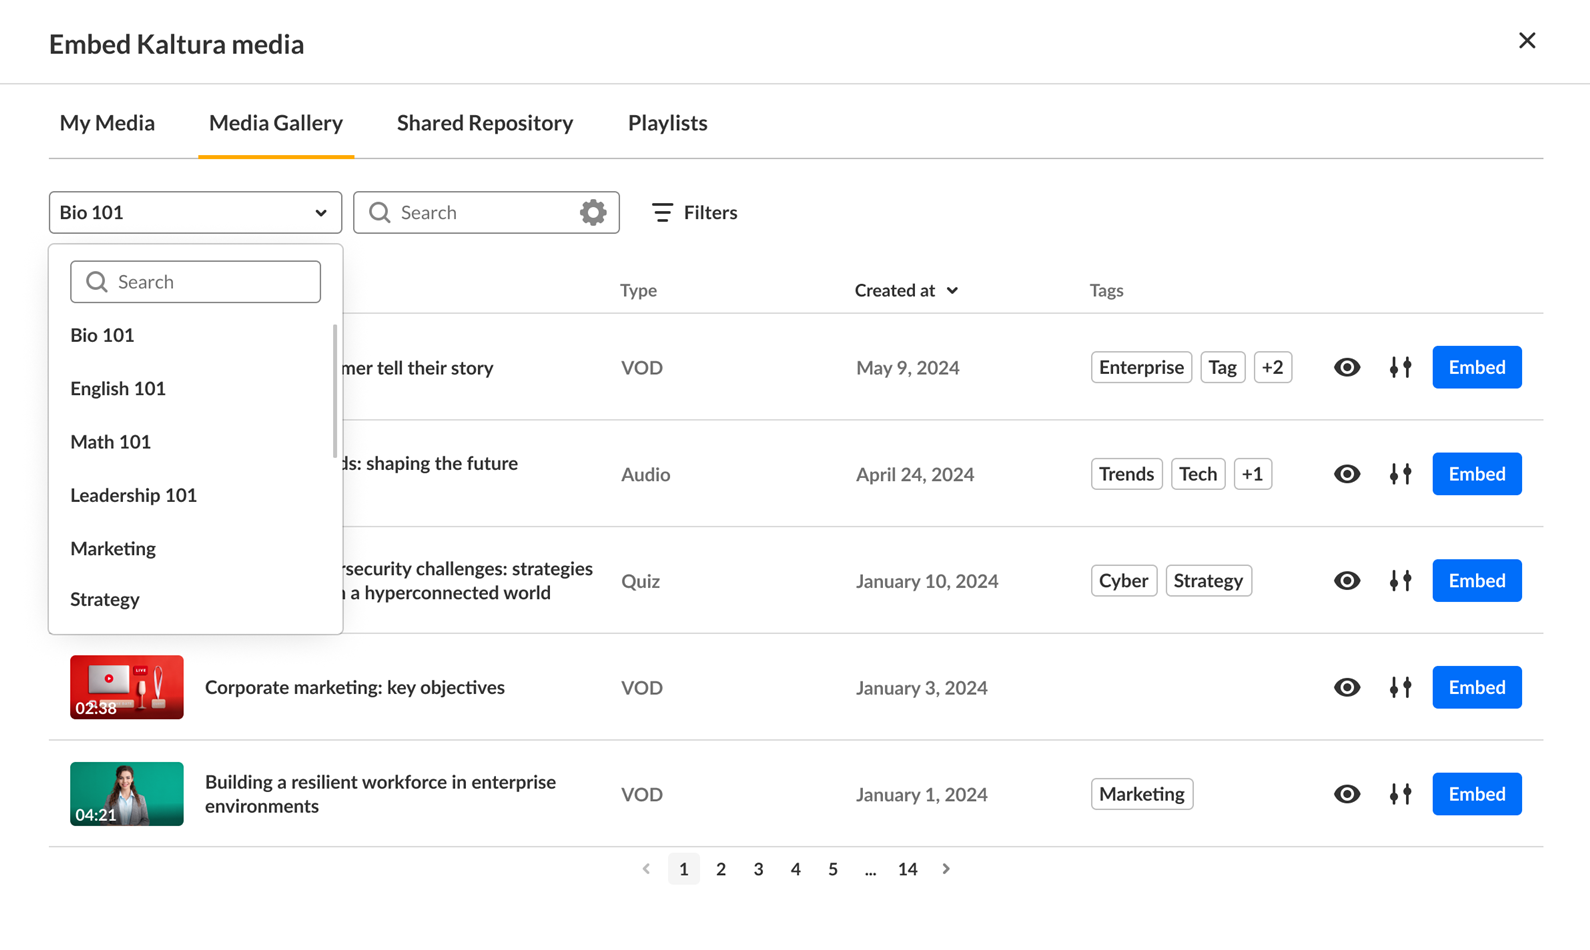The image size is (1590, 950).
Task: Open embed settings for Audio entry
Action: coord(1400,474)
